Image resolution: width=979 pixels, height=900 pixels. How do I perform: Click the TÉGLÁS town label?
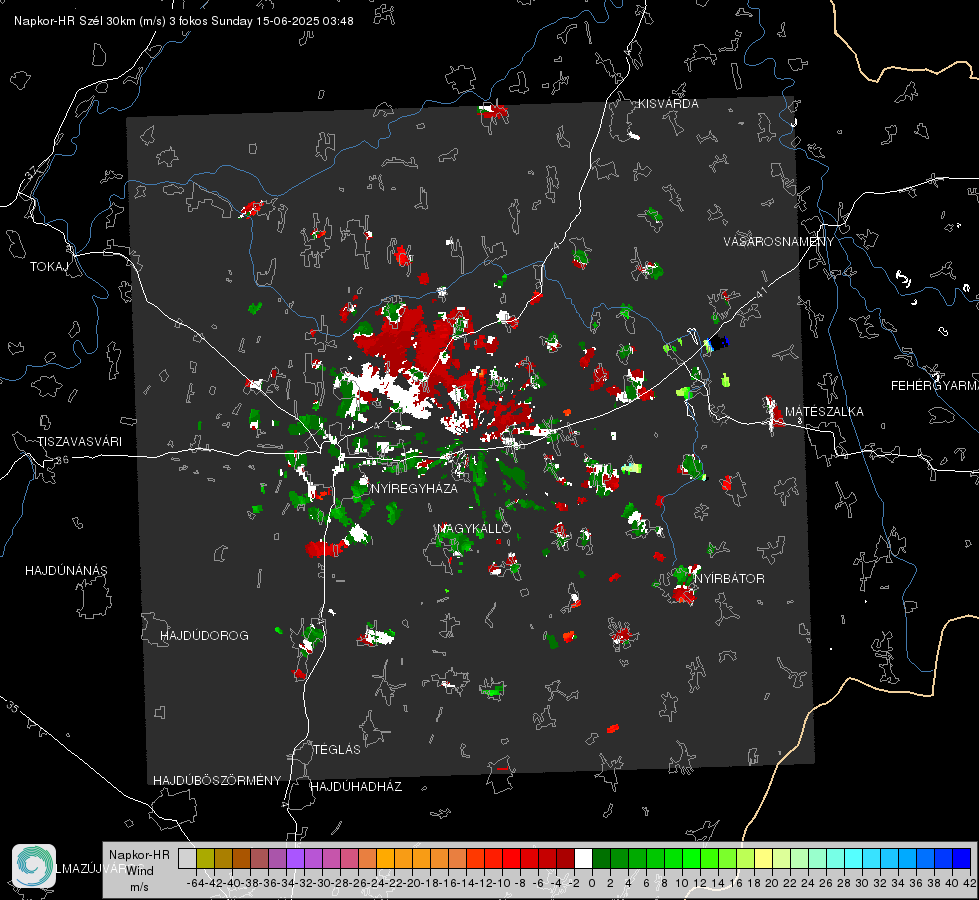point(337,750)
